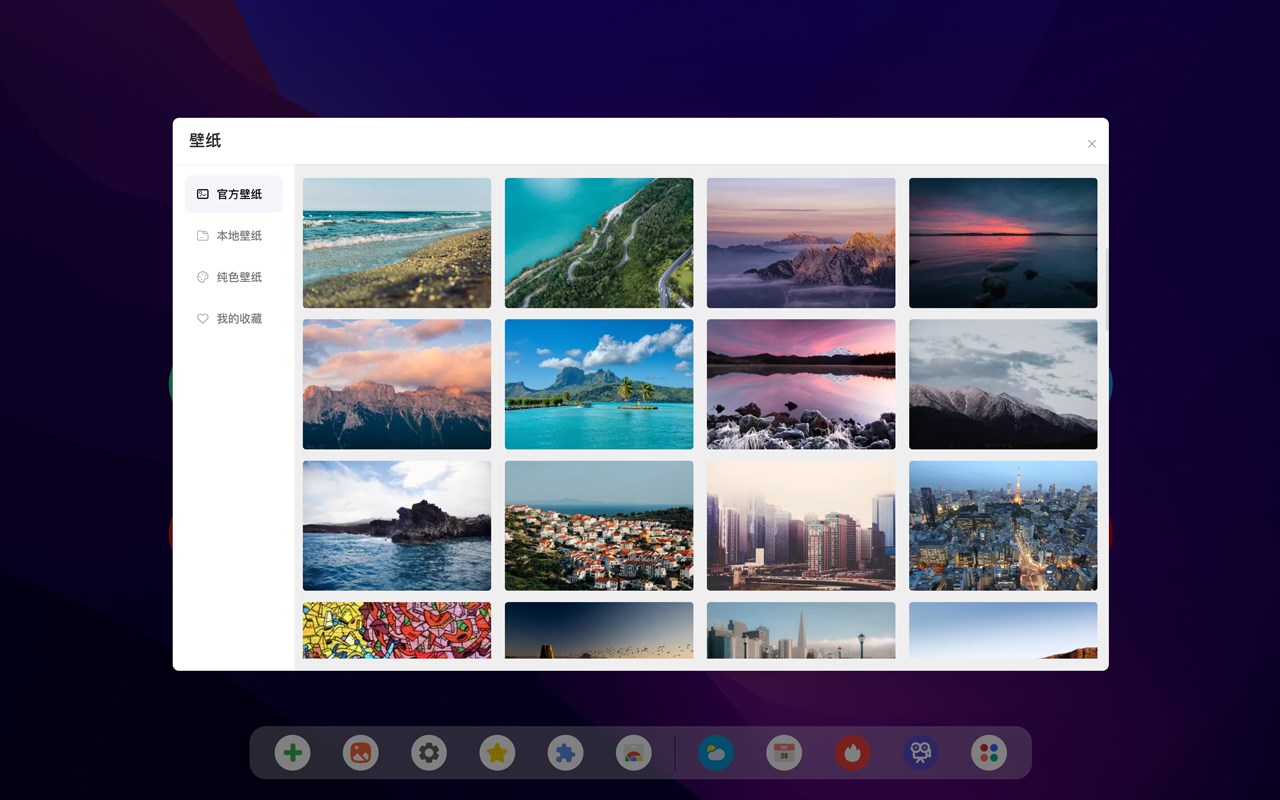Viewport: 1280px width, 800px height.
Task: Open the four colored dots dock icon
Action: coord(989,753)
